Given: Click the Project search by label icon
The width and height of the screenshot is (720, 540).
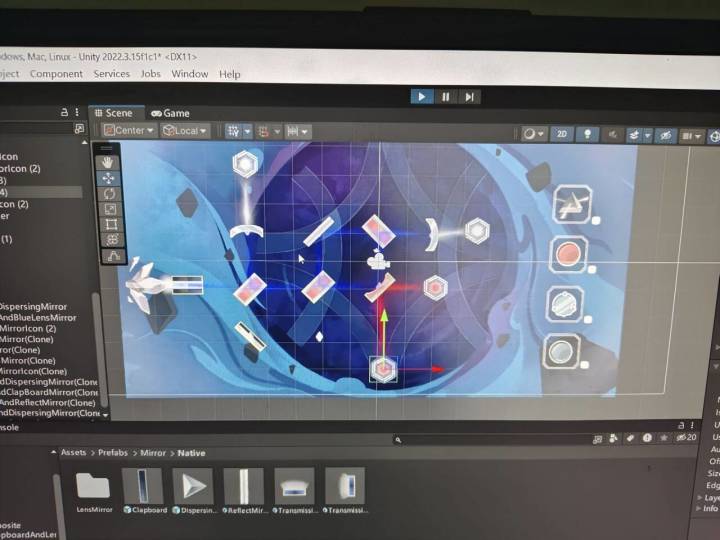Looking at the screenshot, I should tap(630, 438).
